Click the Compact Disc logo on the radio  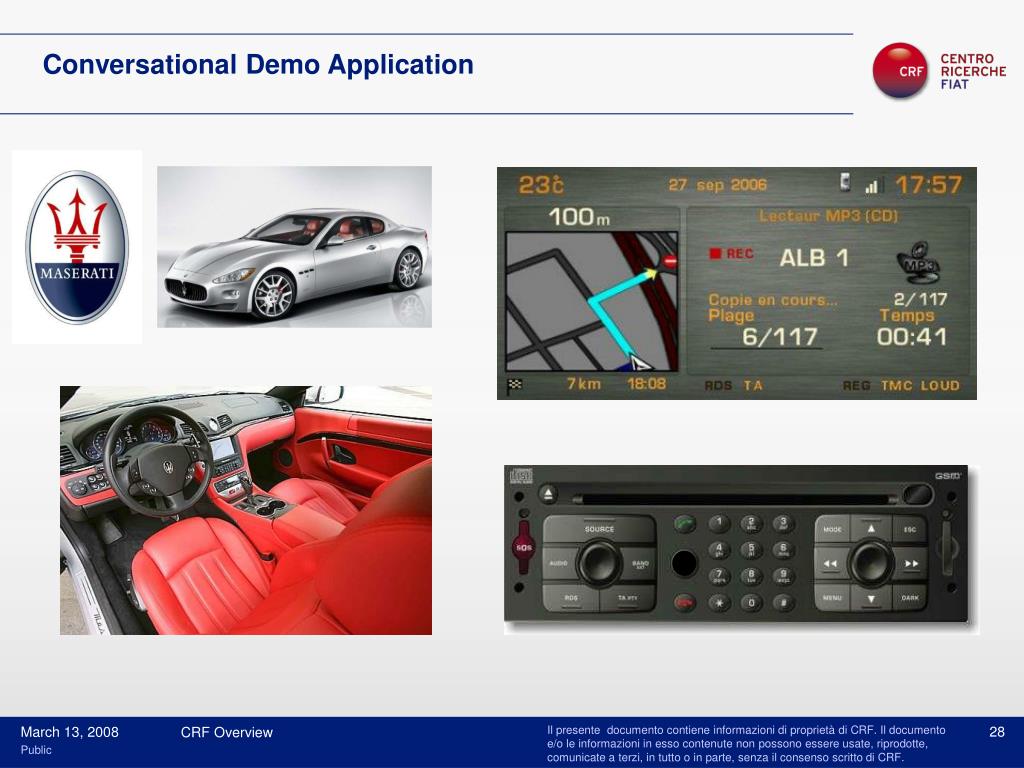(x=521, y=476)
